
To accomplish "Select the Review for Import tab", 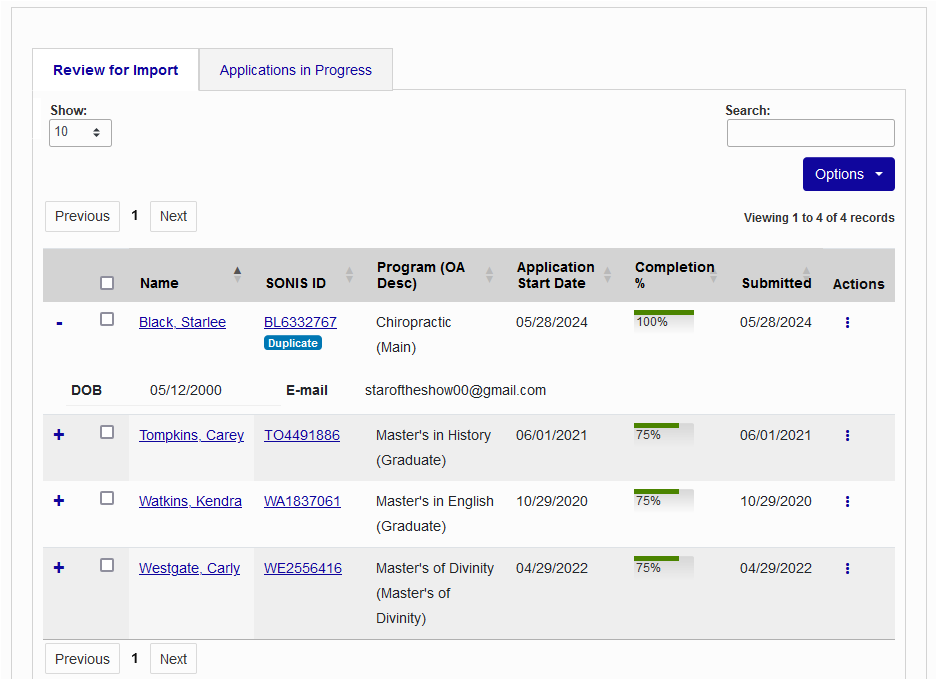I will (x=115, y=70).
